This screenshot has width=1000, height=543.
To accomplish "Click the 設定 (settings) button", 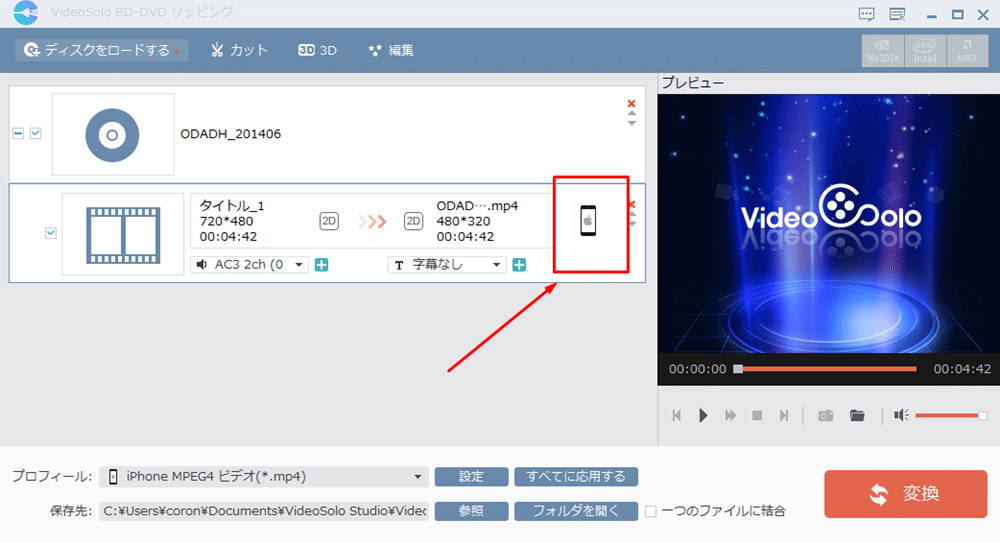I will (471, 477).
